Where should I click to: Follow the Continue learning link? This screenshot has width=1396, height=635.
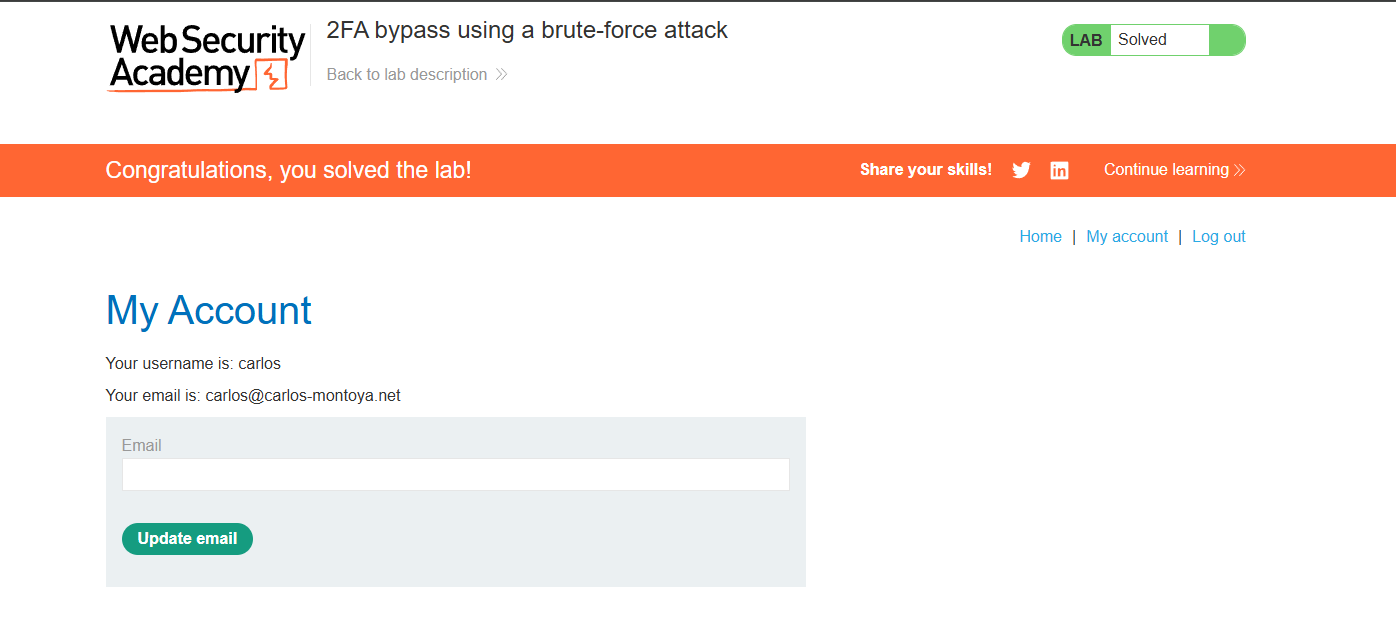click(x=1166, y=170)
